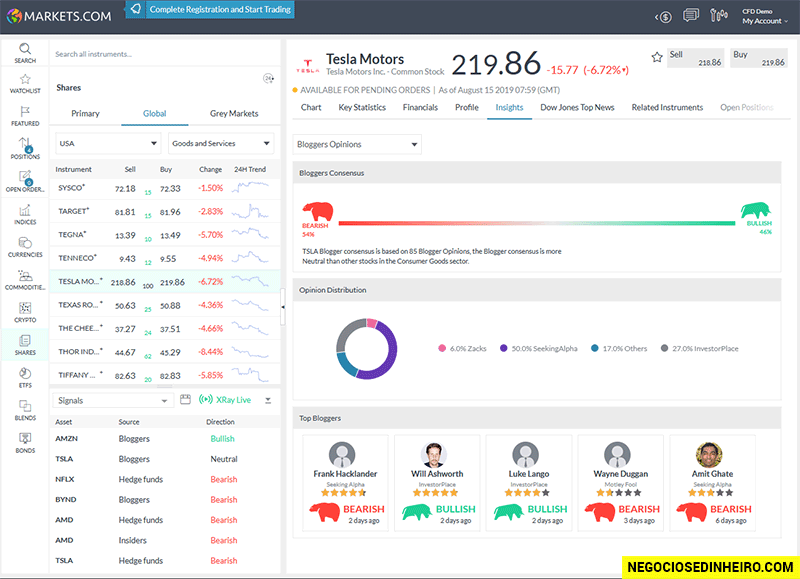
Task: Select the THOR IND... instrument row
Action: coord(165,352)
